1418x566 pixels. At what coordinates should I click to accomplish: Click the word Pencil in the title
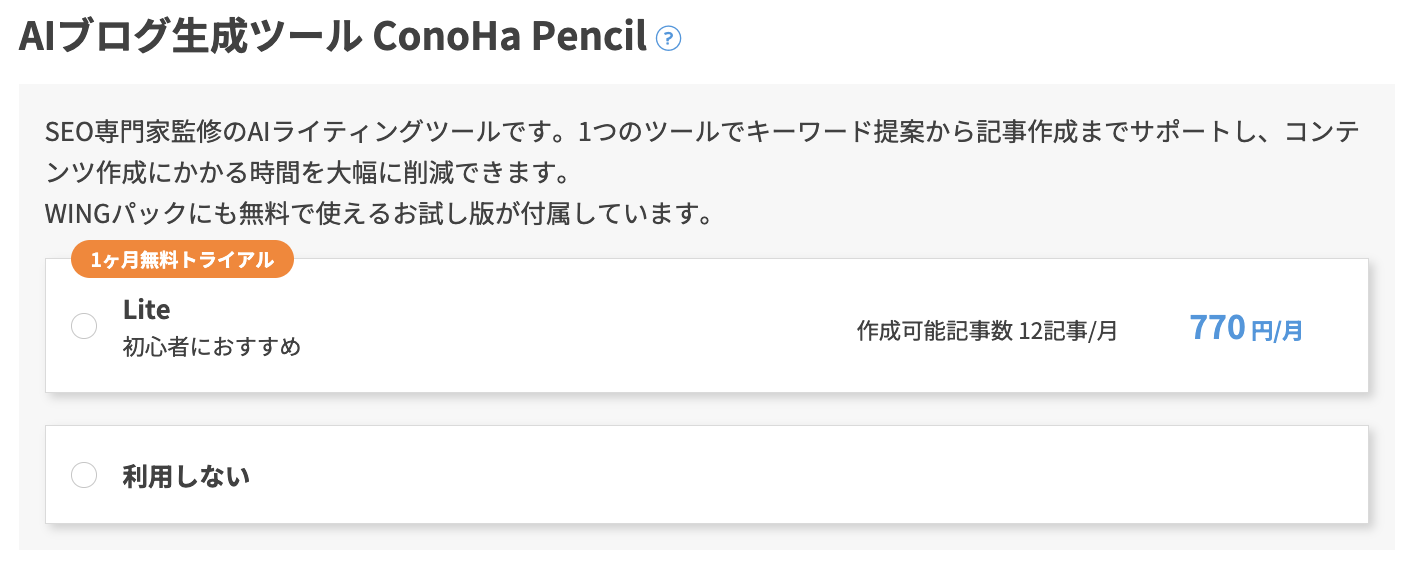[589, 37]
